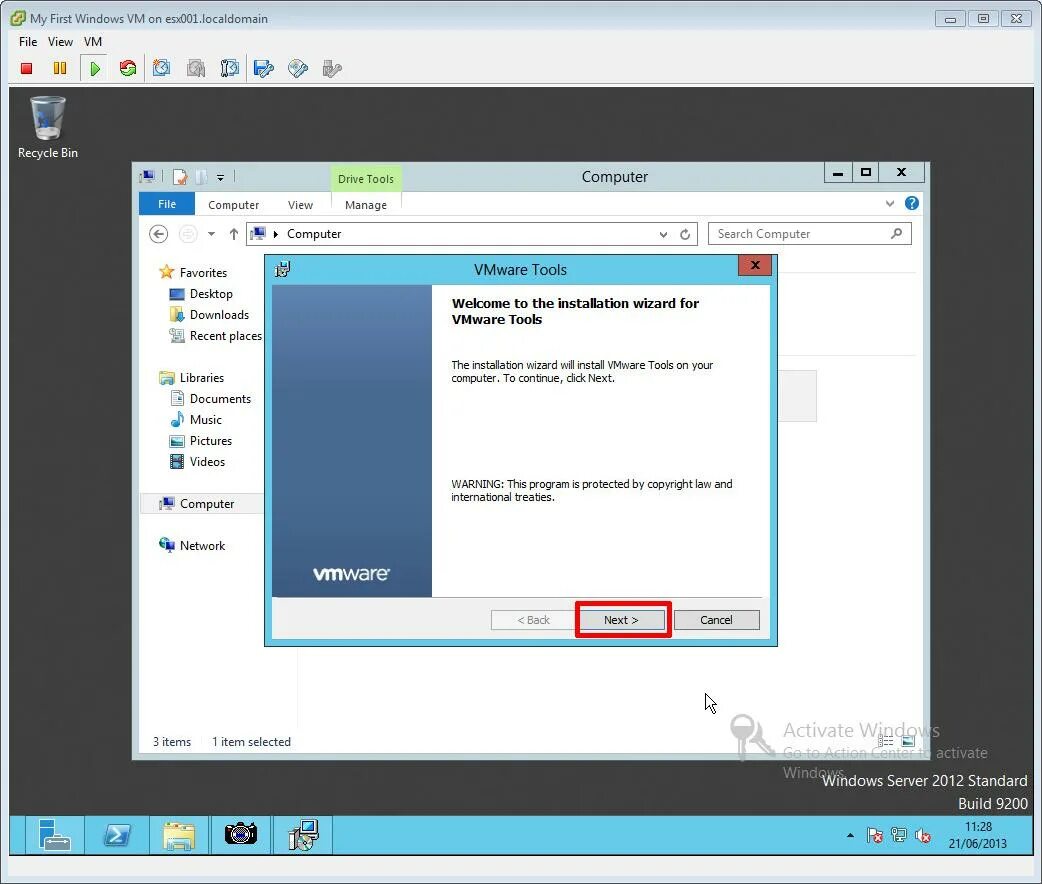Click the blue help question mark icon

pyautogui.click(x=912, y=203)
